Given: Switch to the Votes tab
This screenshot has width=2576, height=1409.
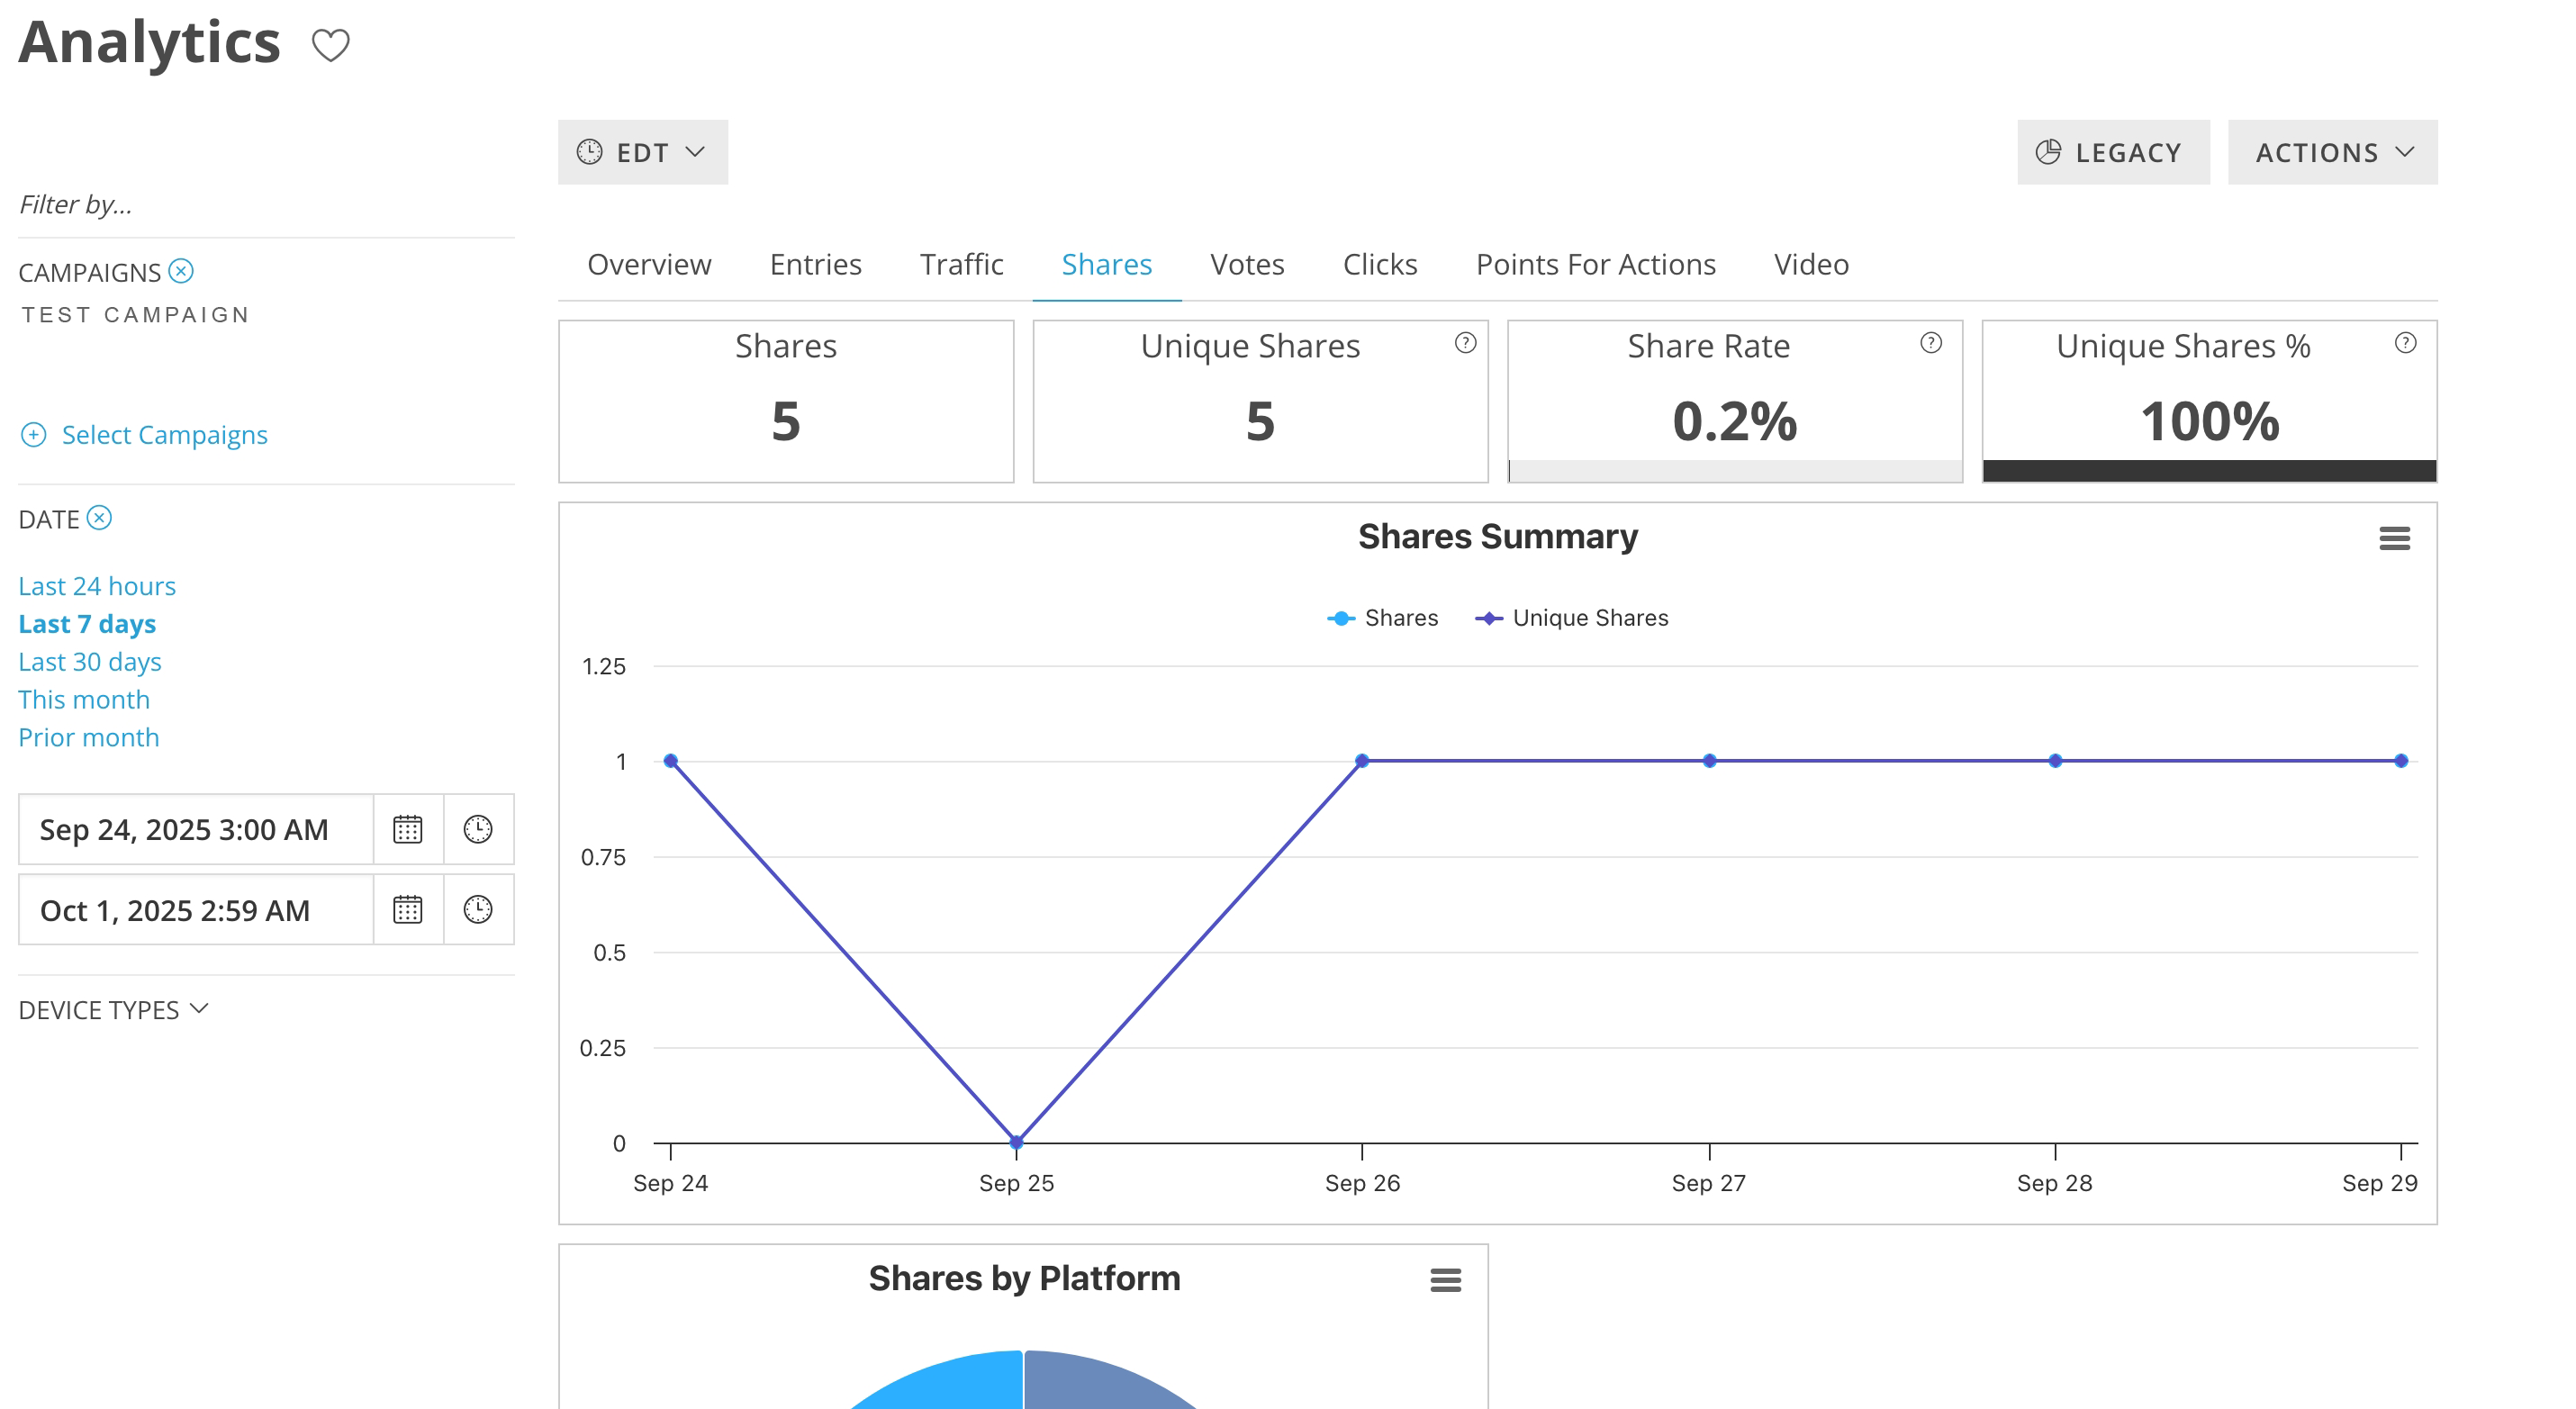Looking at the screenshot, I should (x=1247, y=264).
